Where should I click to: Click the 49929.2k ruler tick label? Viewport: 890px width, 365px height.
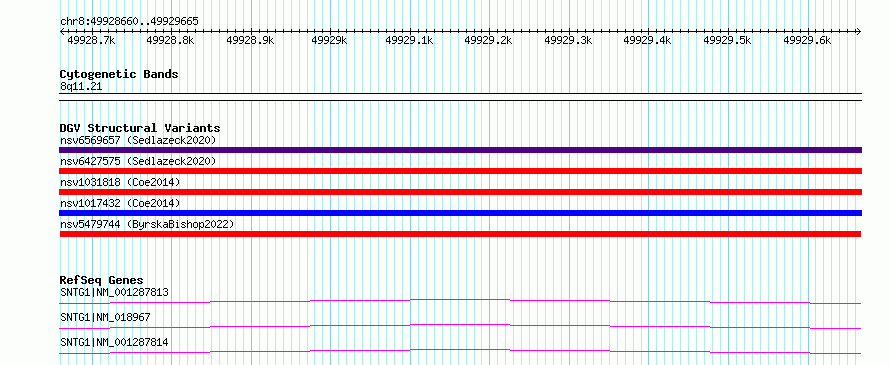[488, 40]
